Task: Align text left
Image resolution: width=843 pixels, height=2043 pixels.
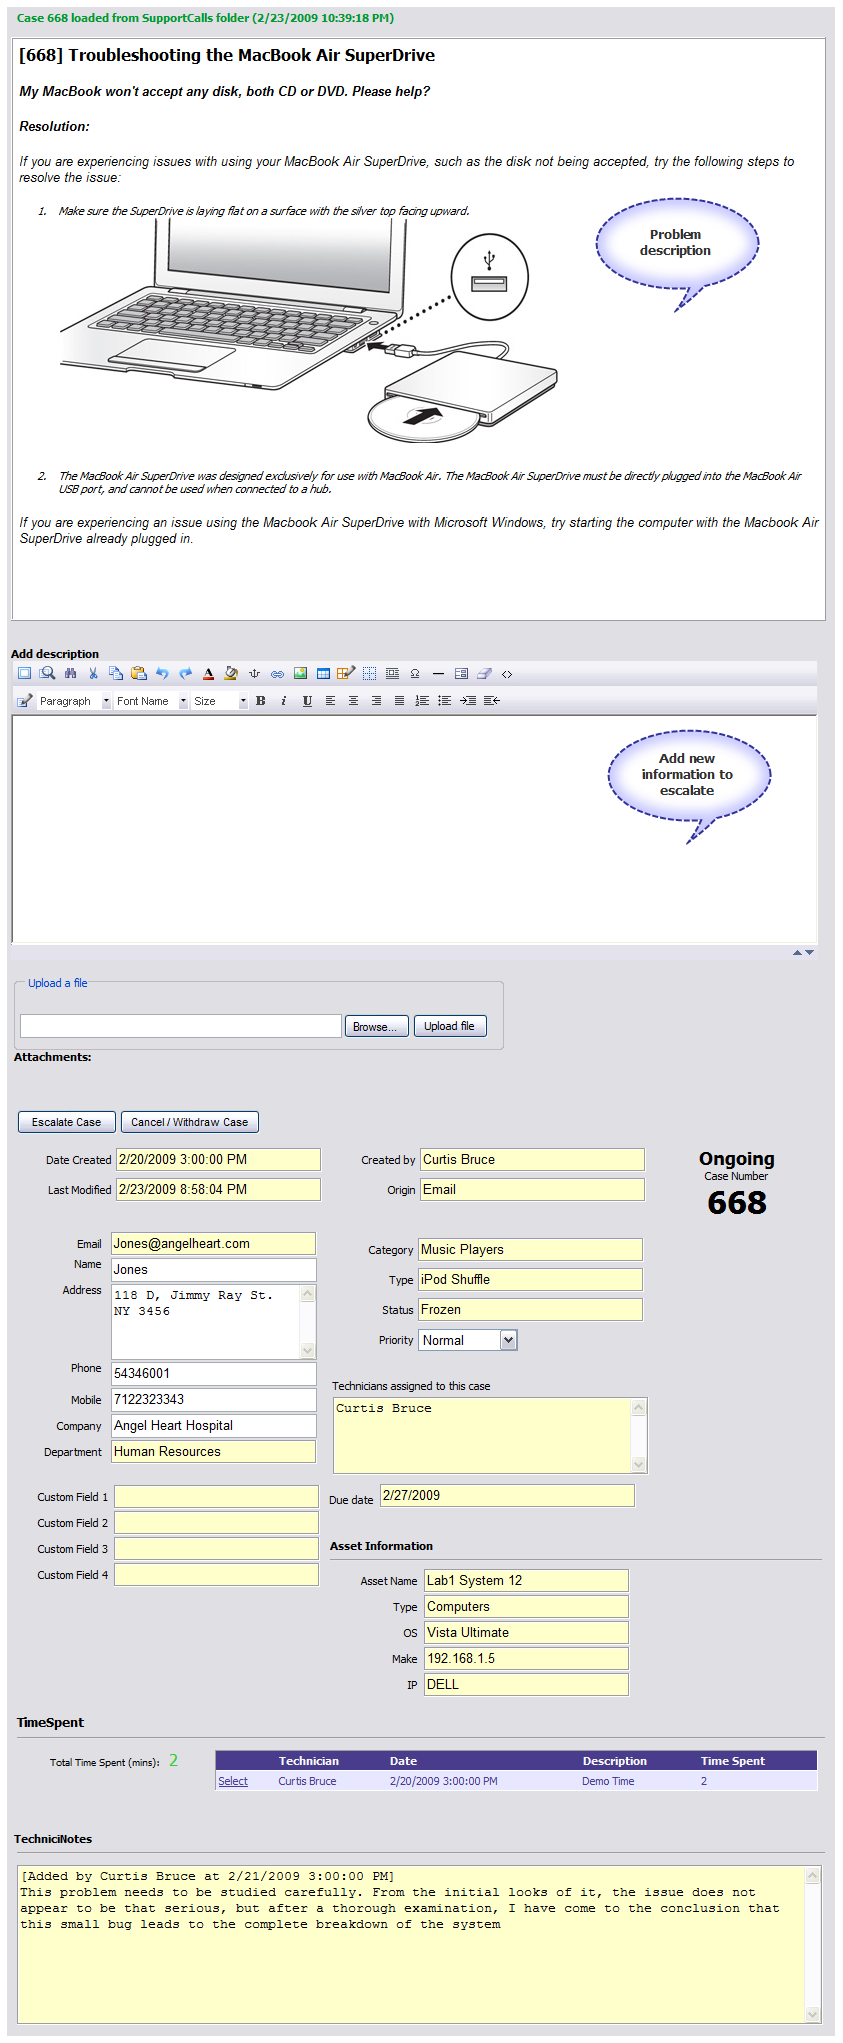Action: 330,701
